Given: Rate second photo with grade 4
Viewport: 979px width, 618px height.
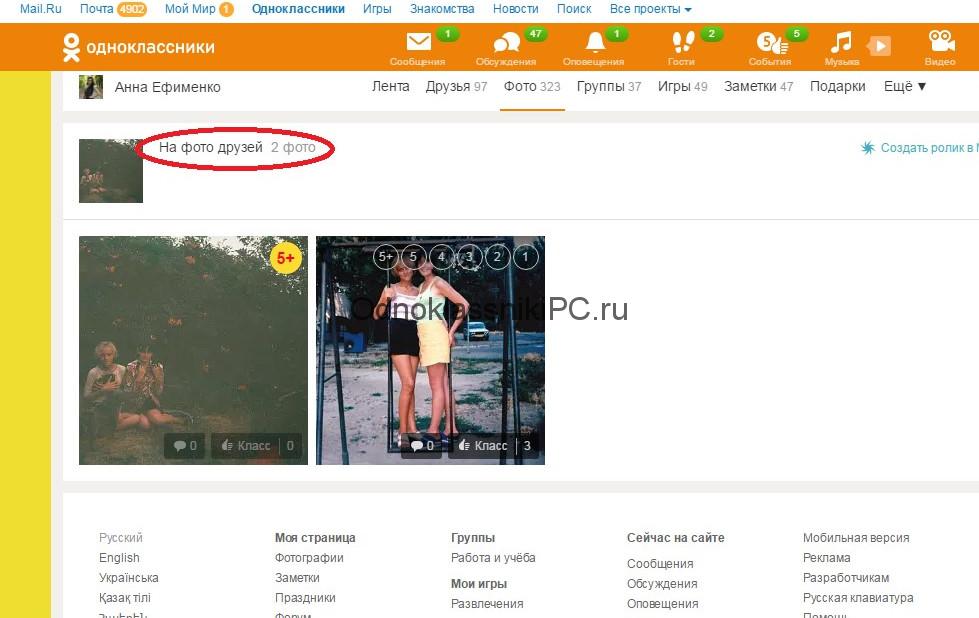Looking at the screenshot, I should pyautogui.click(x=441, y=257).
